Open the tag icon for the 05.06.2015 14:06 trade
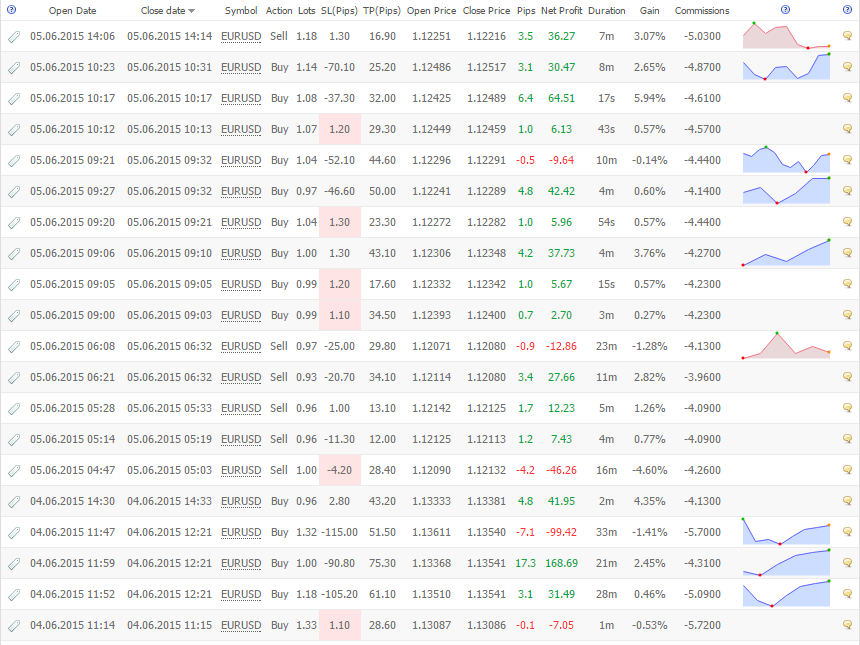 tap(14, 37)
